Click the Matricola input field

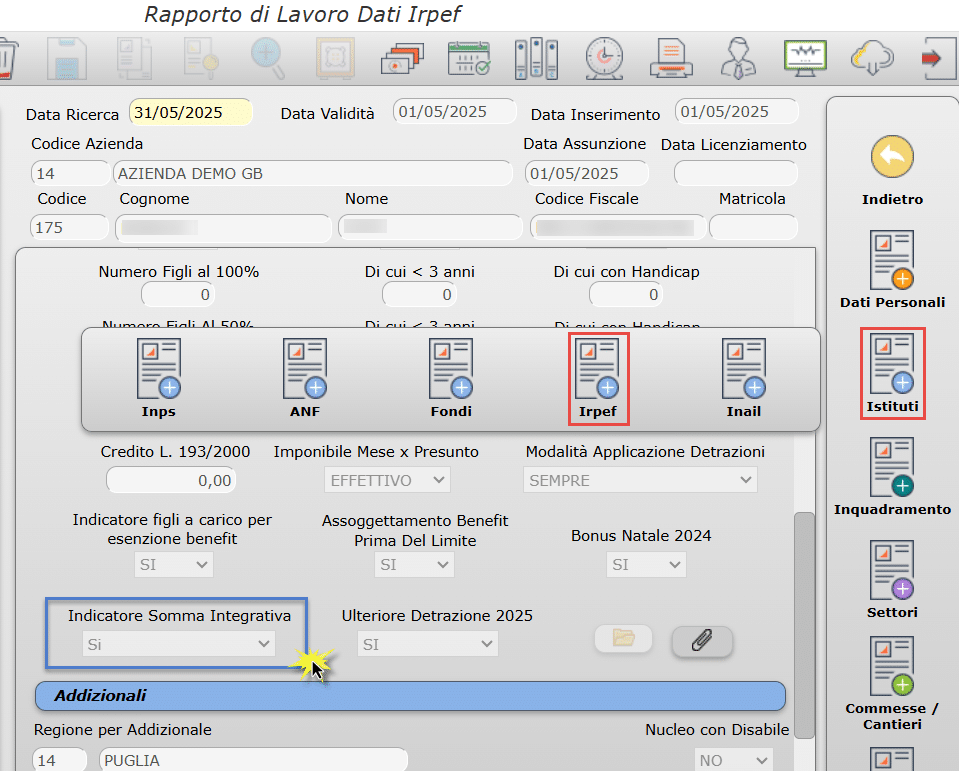(x=754, y=227)
